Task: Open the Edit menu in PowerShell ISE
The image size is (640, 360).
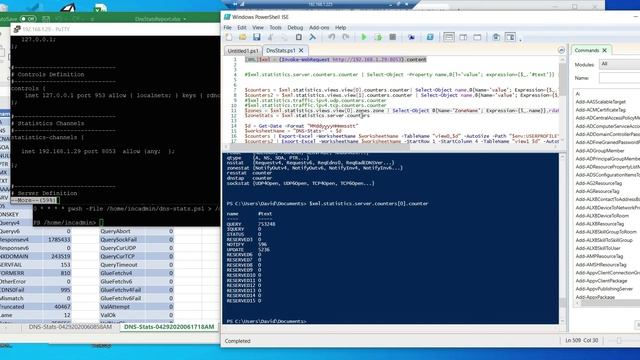Action: [x=242, y=27]
